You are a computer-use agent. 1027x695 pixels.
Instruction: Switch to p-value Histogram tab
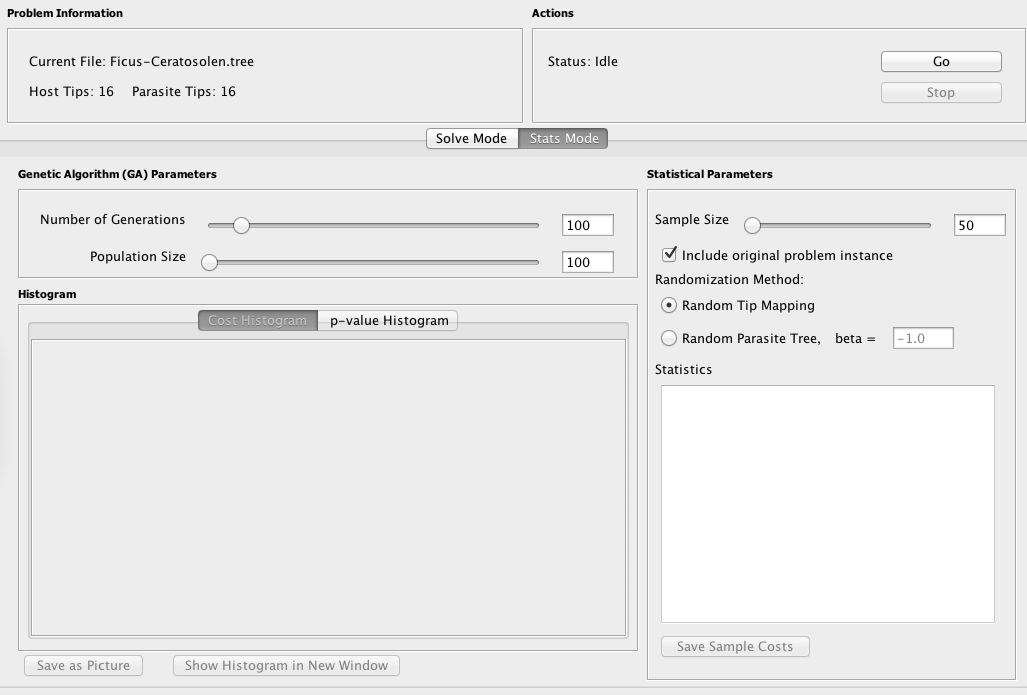pos(388,321)
